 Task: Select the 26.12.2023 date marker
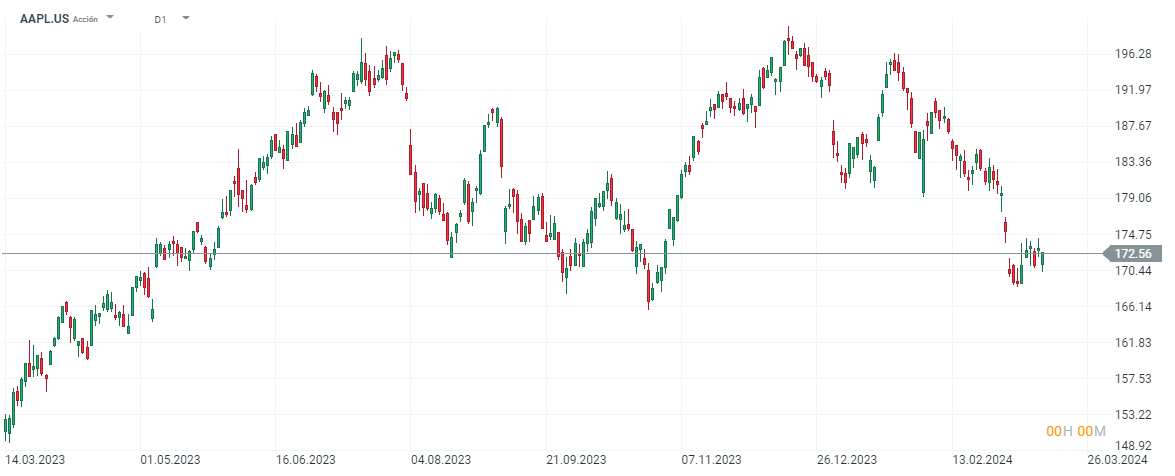pyautogui.click(x=846, y=460)
